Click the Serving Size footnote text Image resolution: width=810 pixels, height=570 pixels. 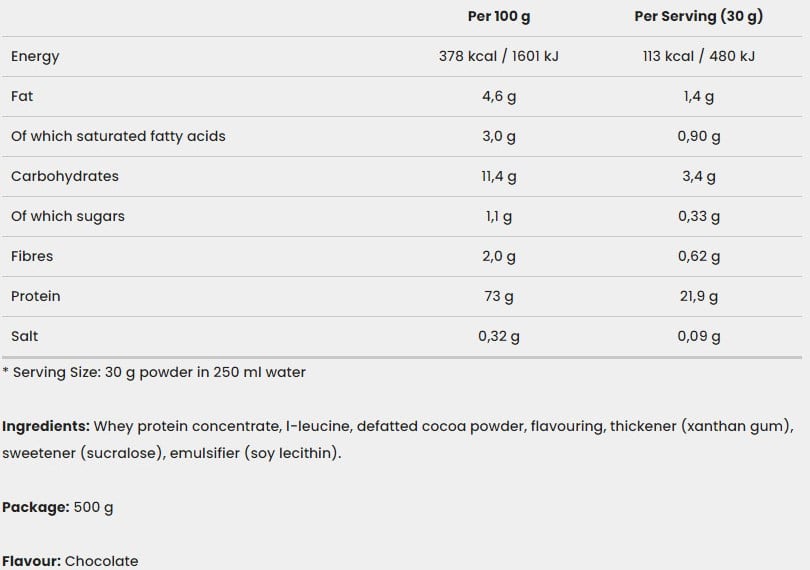(154, 373)
